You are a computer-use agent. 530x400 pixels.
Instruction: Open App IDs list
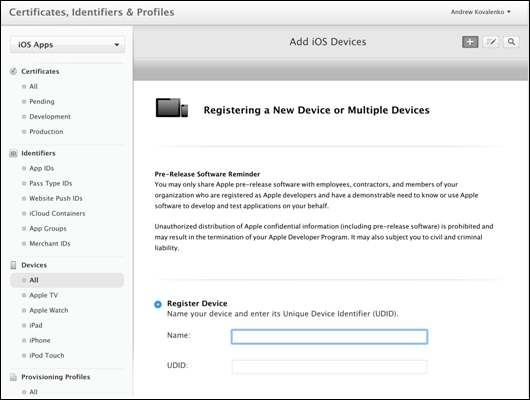tap(41, 168)
